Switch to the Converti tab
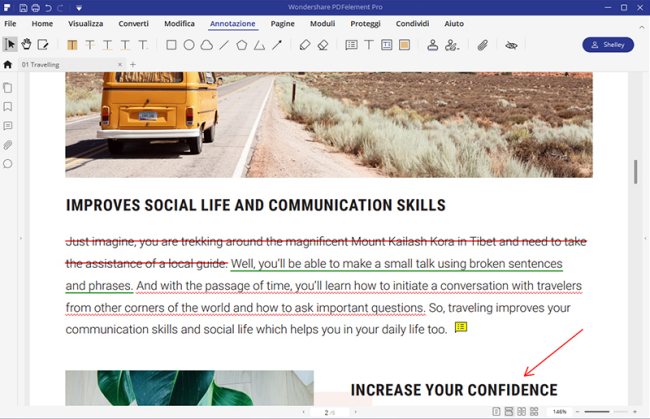 [x=133, y=22]
